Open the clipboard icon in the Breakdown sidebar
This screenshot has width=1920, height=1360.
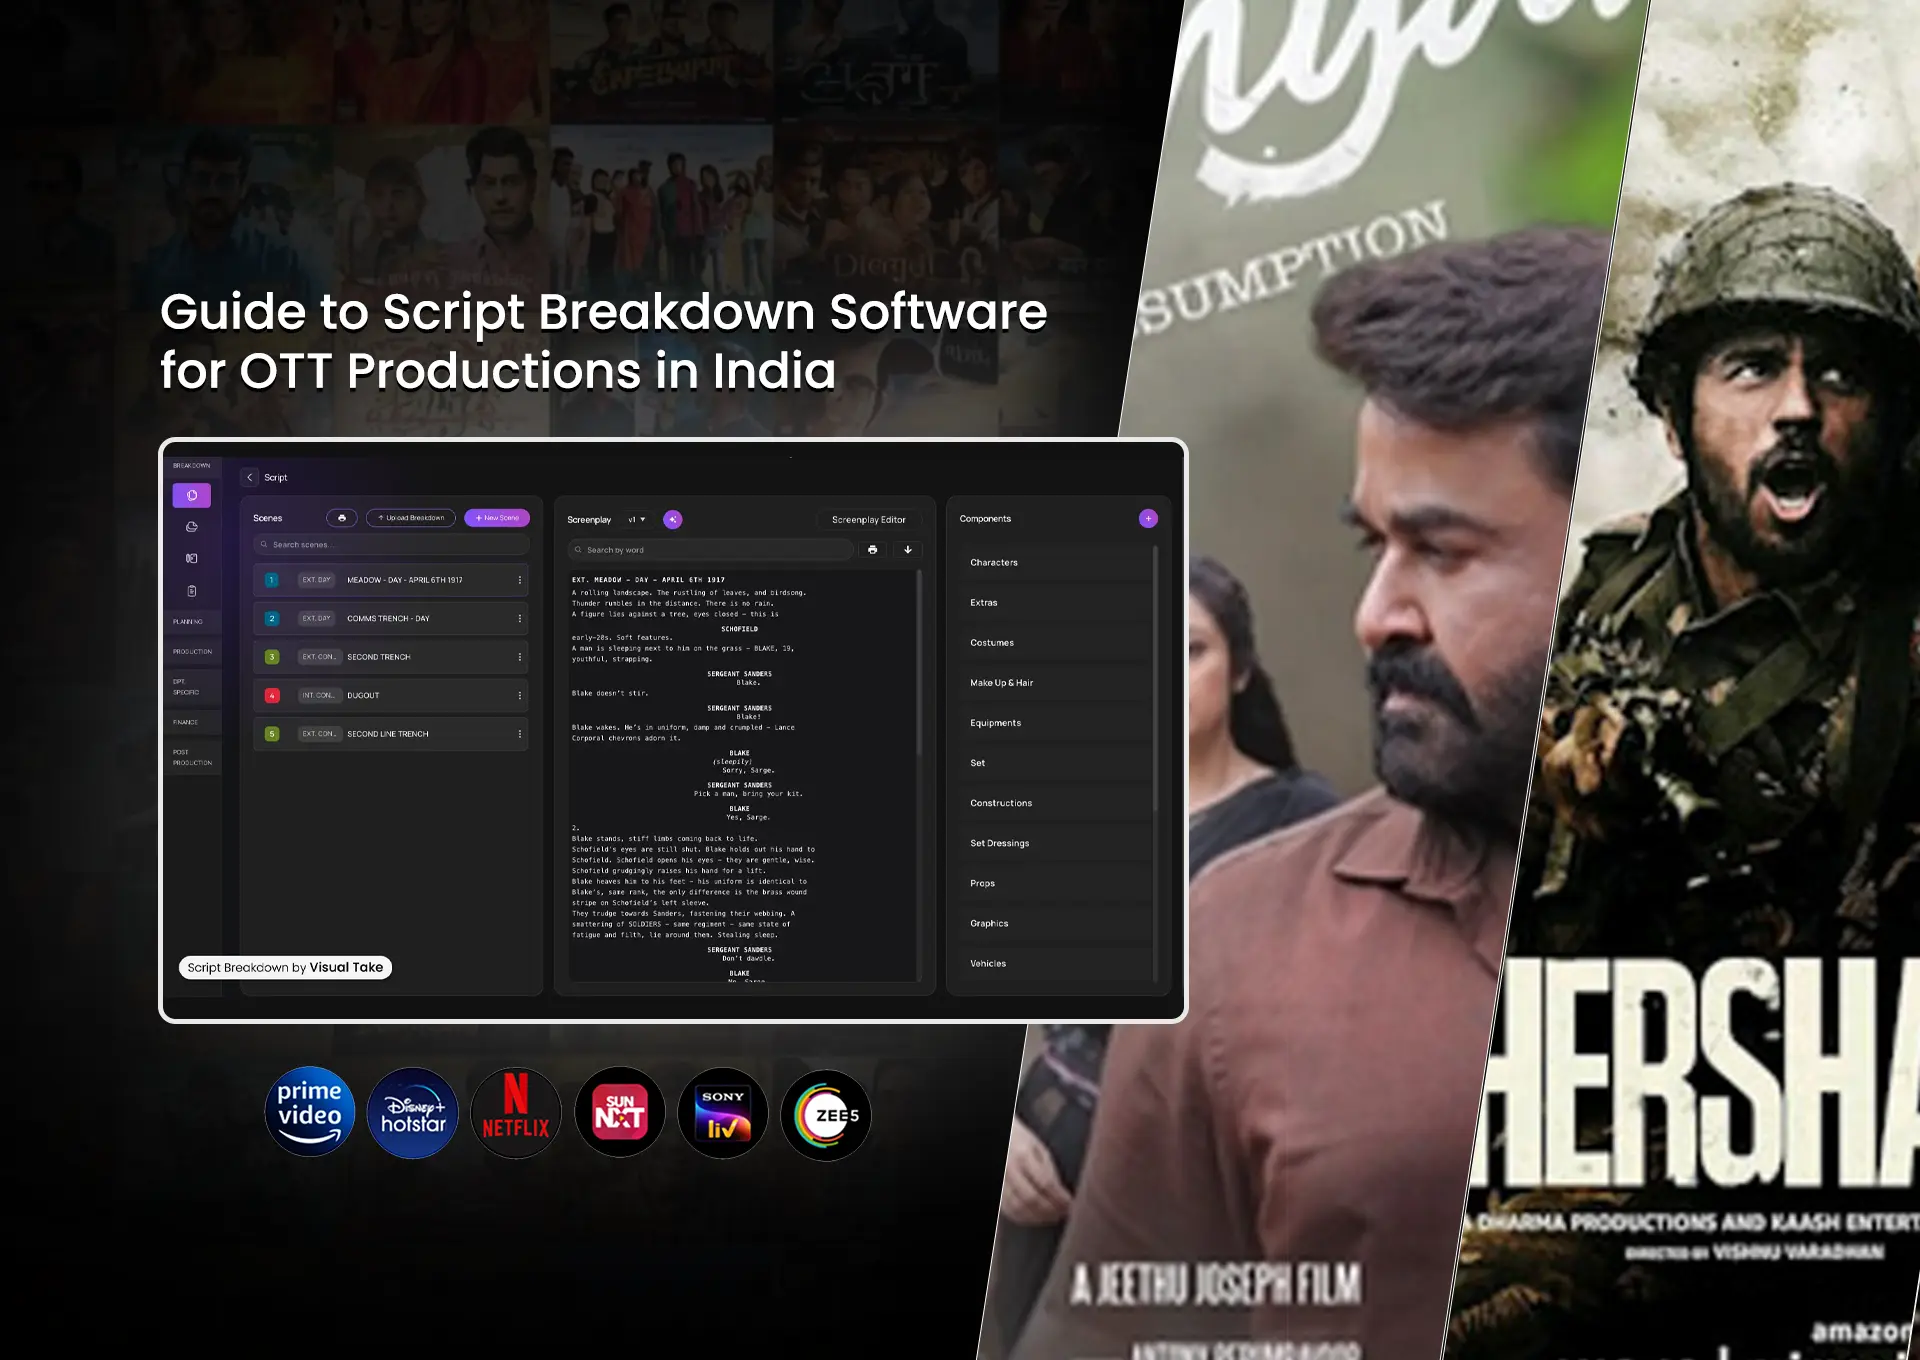192,591
